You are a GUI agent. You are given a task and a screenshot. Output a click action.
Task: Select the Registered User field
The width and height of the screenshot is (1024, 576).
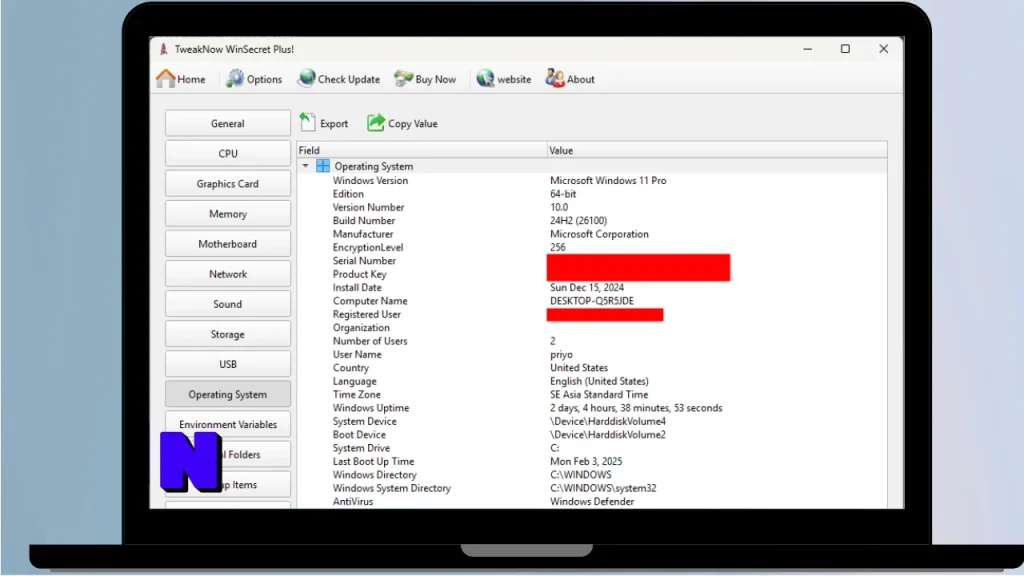pyautogui.click(x=366, y=314)
